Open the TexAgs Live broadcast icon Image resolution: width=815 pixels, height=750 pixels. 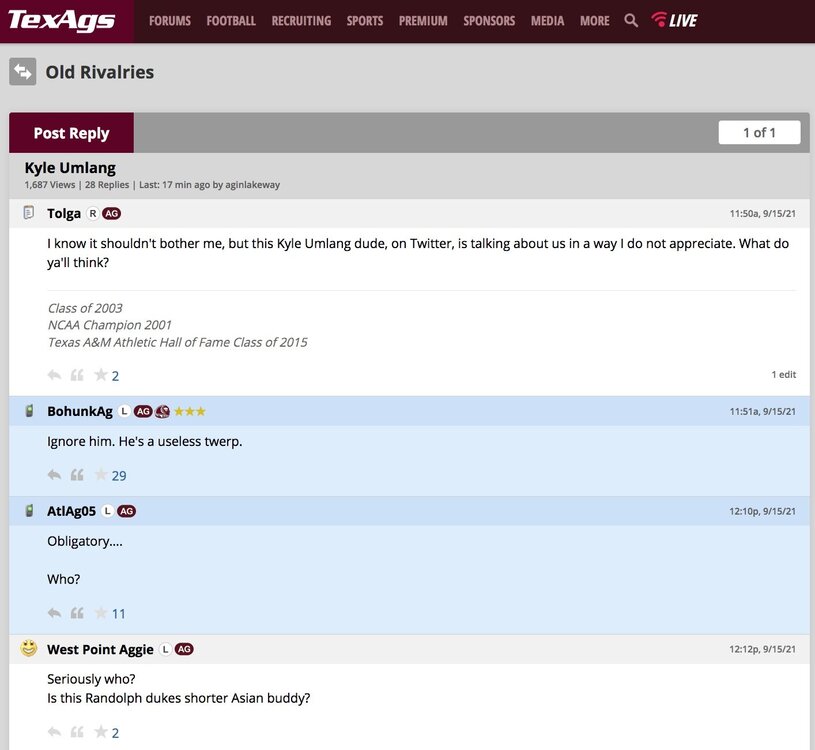click(674, 20)
